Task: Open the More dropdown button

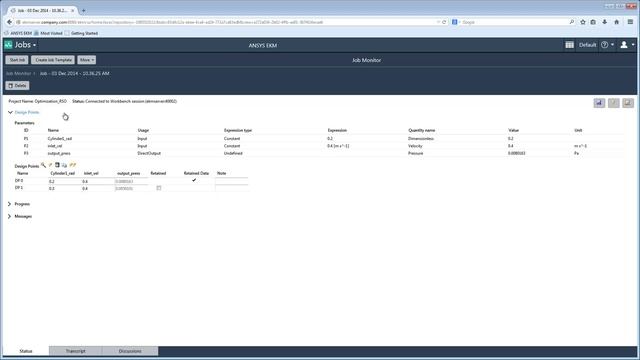Action: coord(87,60)
